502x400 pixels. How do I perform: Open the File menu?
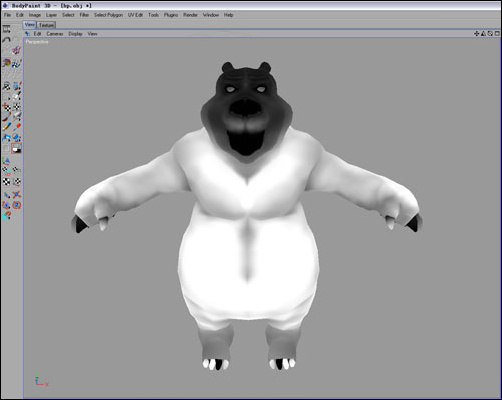(x=7, y=15)
